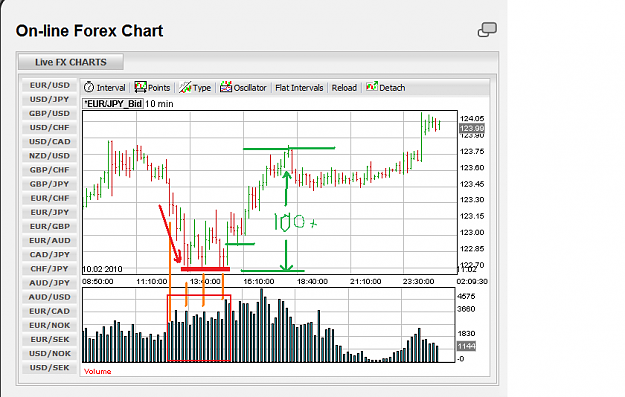
Task: Click the current price tag 123.99
Action: [472, 128]
